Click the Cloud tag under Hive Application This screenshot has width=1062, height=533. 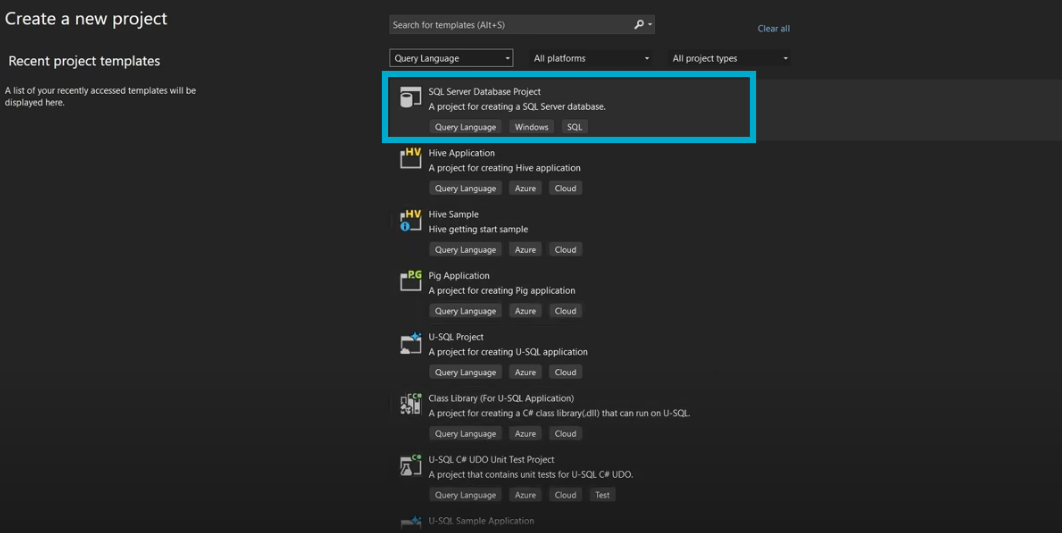(x=566, y=188)
